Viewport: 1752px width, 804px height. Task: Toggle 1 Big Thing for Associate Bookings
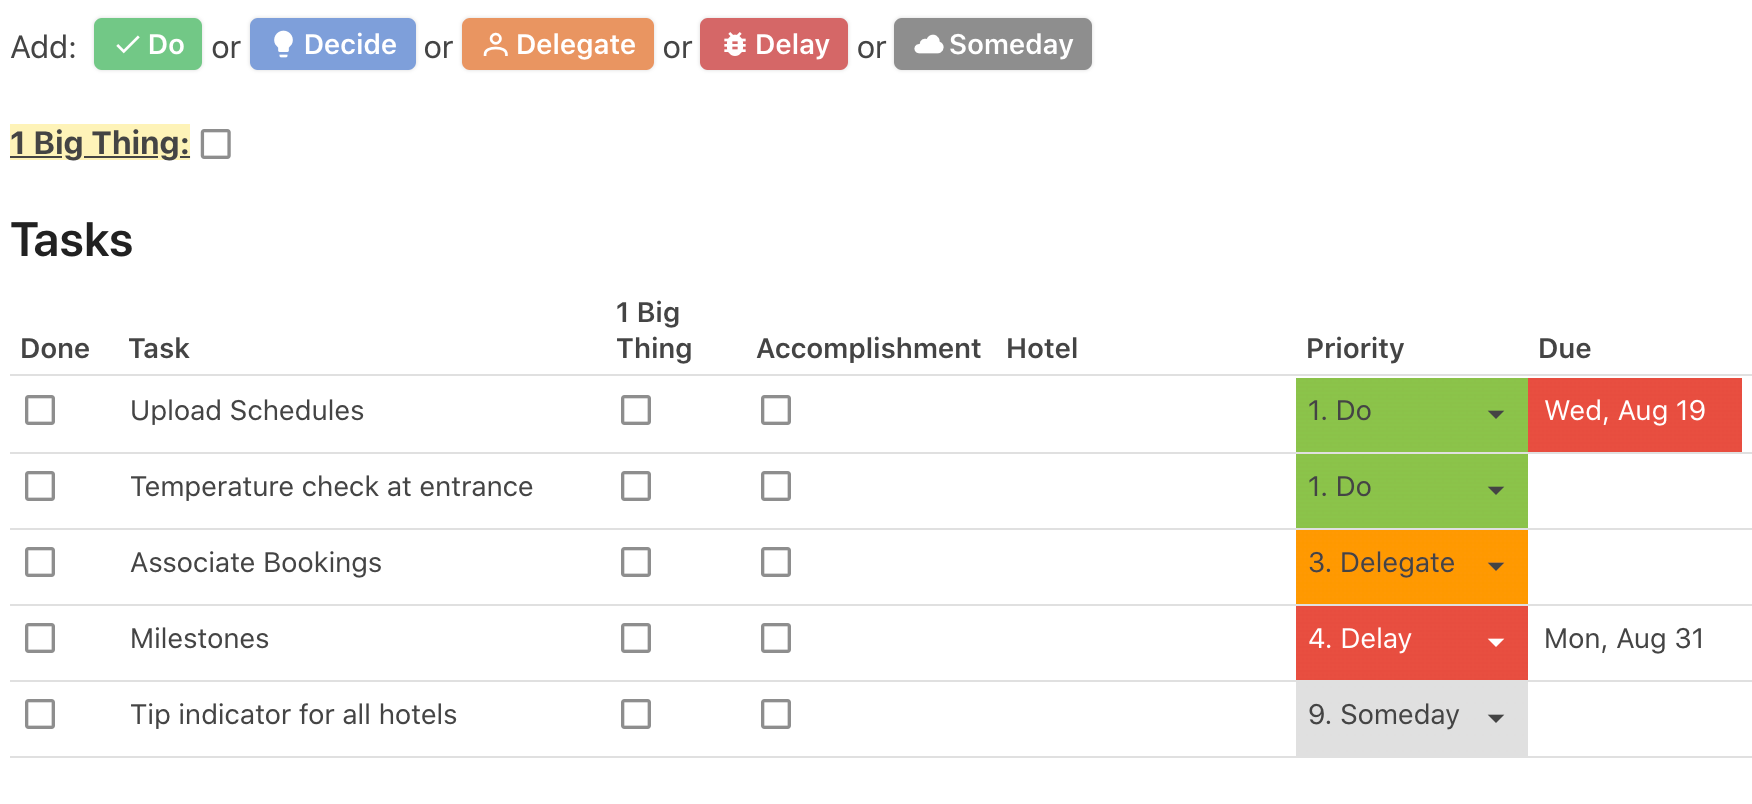636,562
